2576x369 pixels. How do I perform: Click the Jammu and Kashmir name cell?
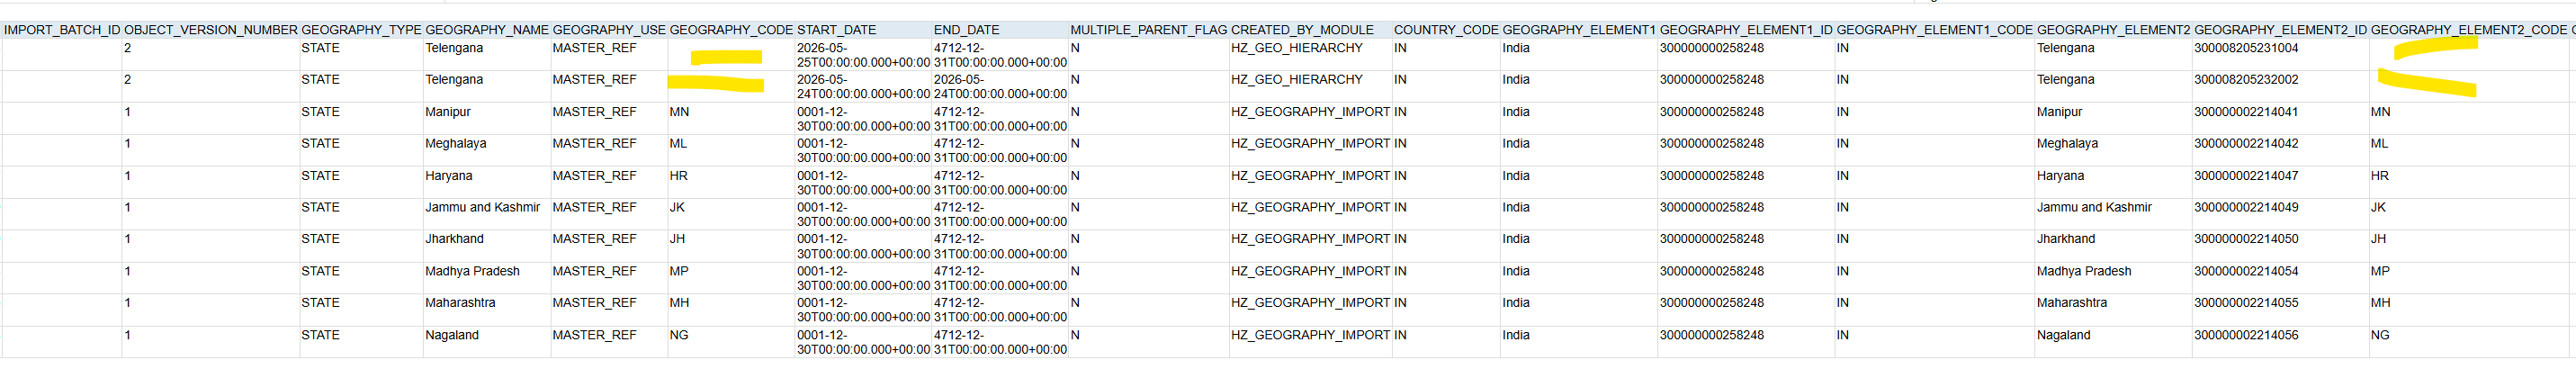(x=486, y=214)
